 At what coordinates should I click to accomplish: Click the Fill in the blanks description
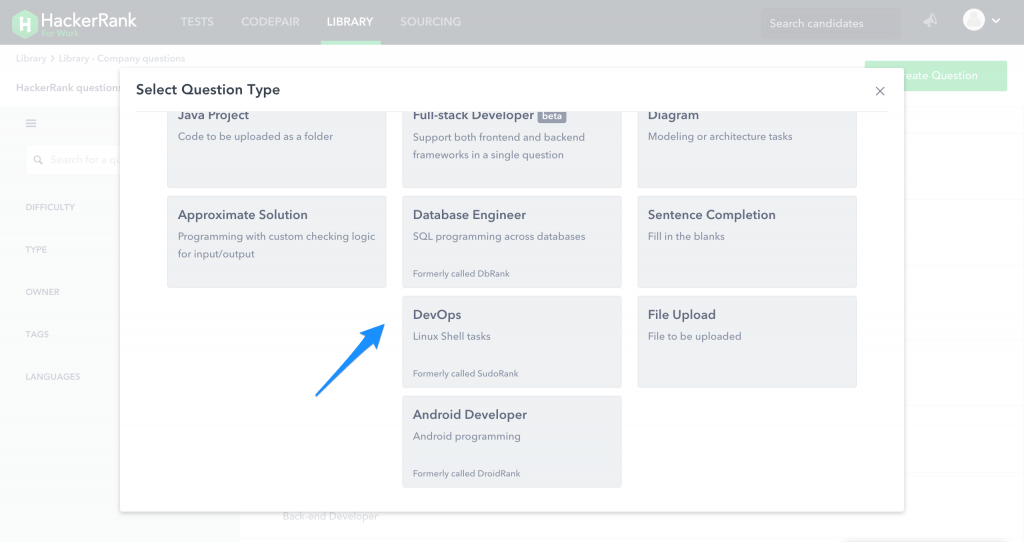(x=686, y=236)
